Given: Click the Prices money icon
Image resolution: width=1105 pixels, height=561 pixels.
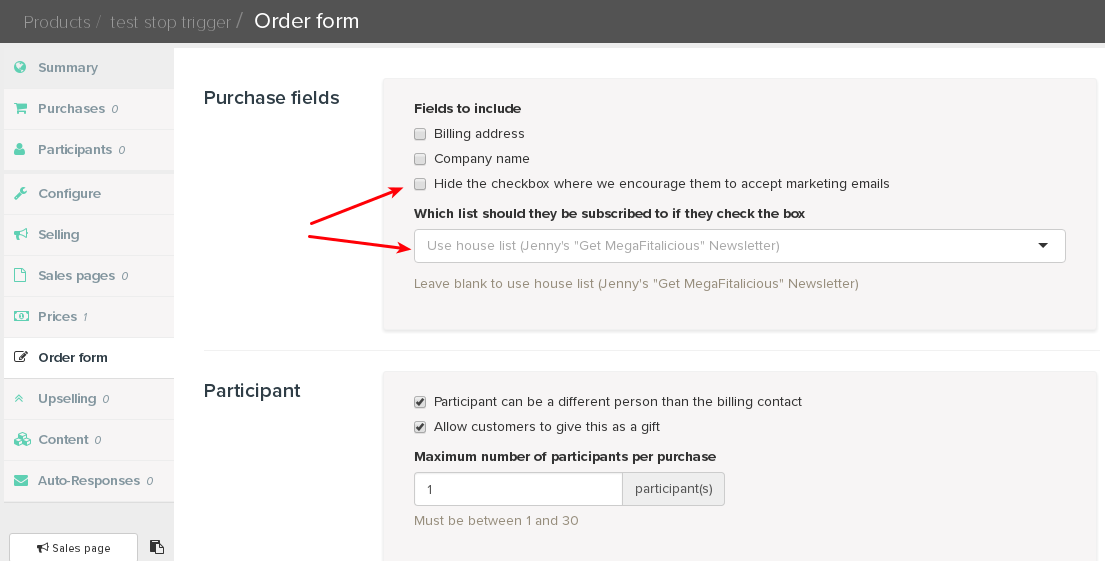Looking at the screenshot, I should coord(21,316).
